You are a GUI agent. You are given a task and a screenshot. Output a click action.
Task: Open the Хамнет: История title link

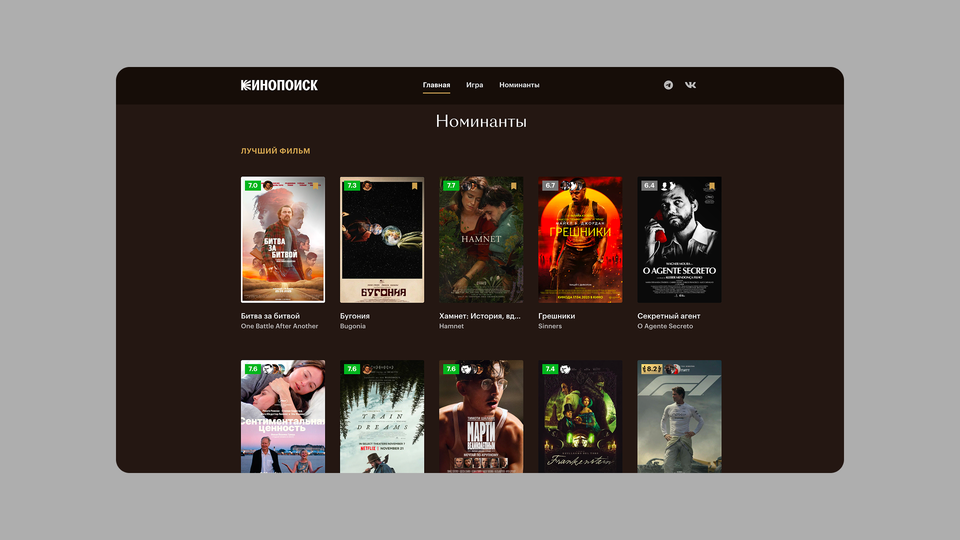479,316
